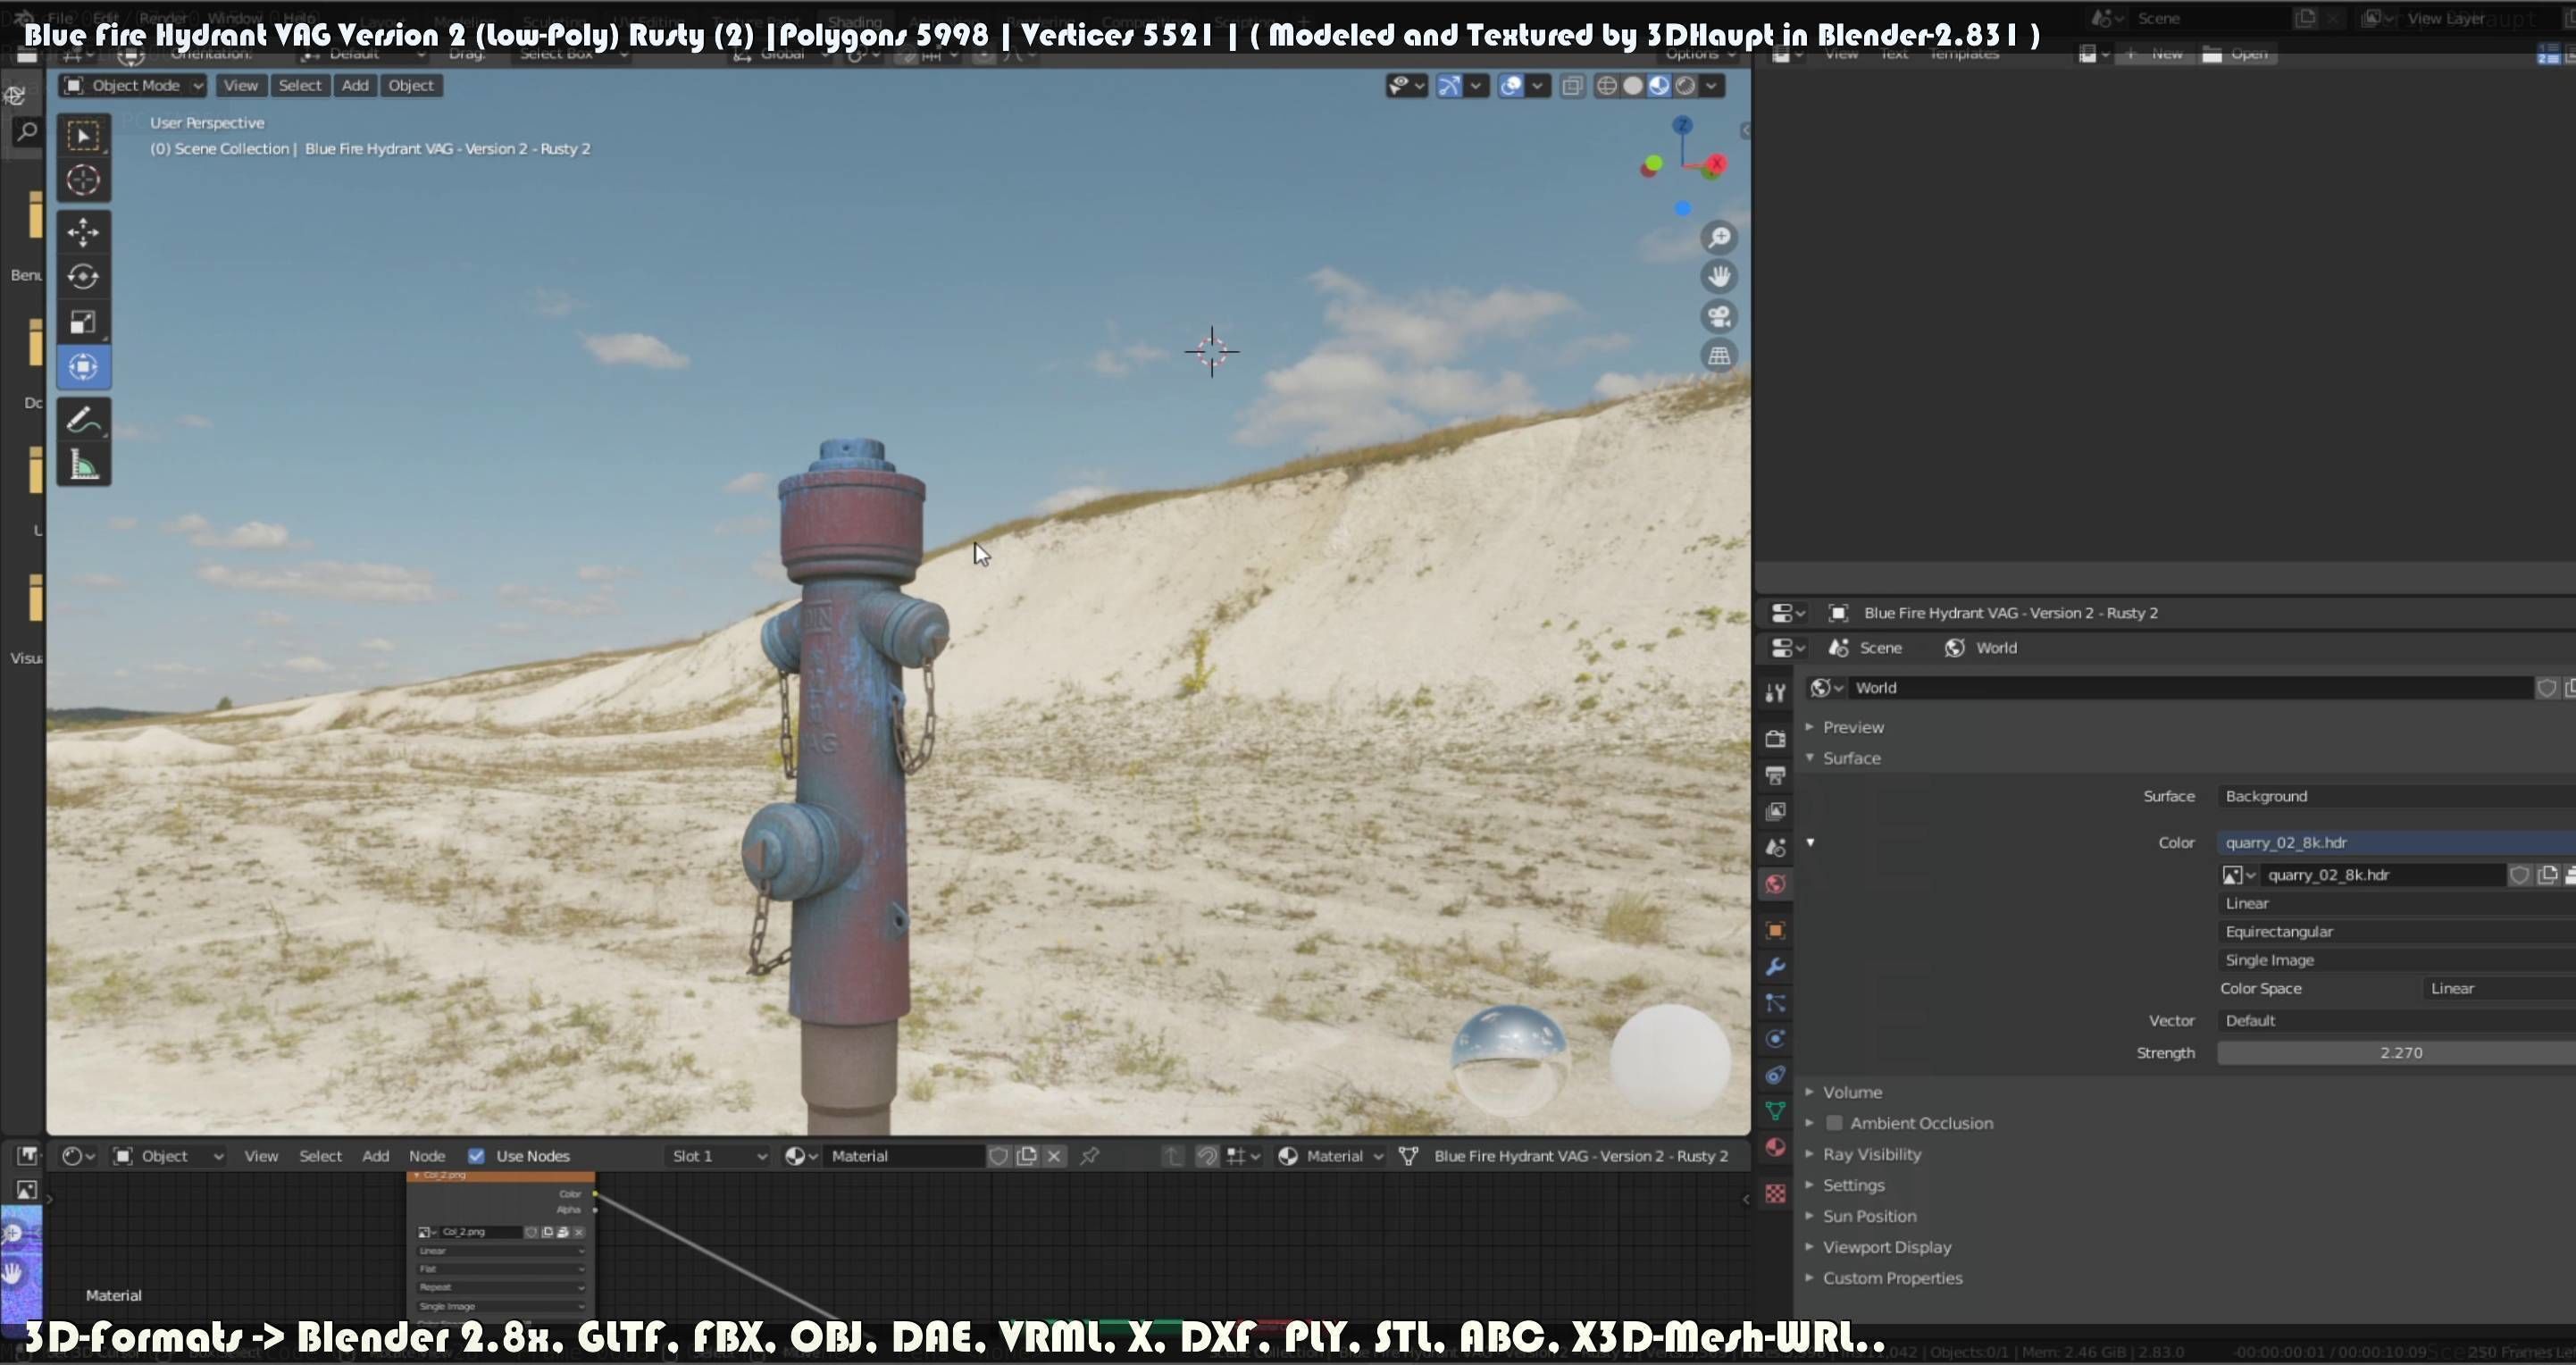Expand the Volume panel
Screen dimensions: 2576x1365
1851,1092
